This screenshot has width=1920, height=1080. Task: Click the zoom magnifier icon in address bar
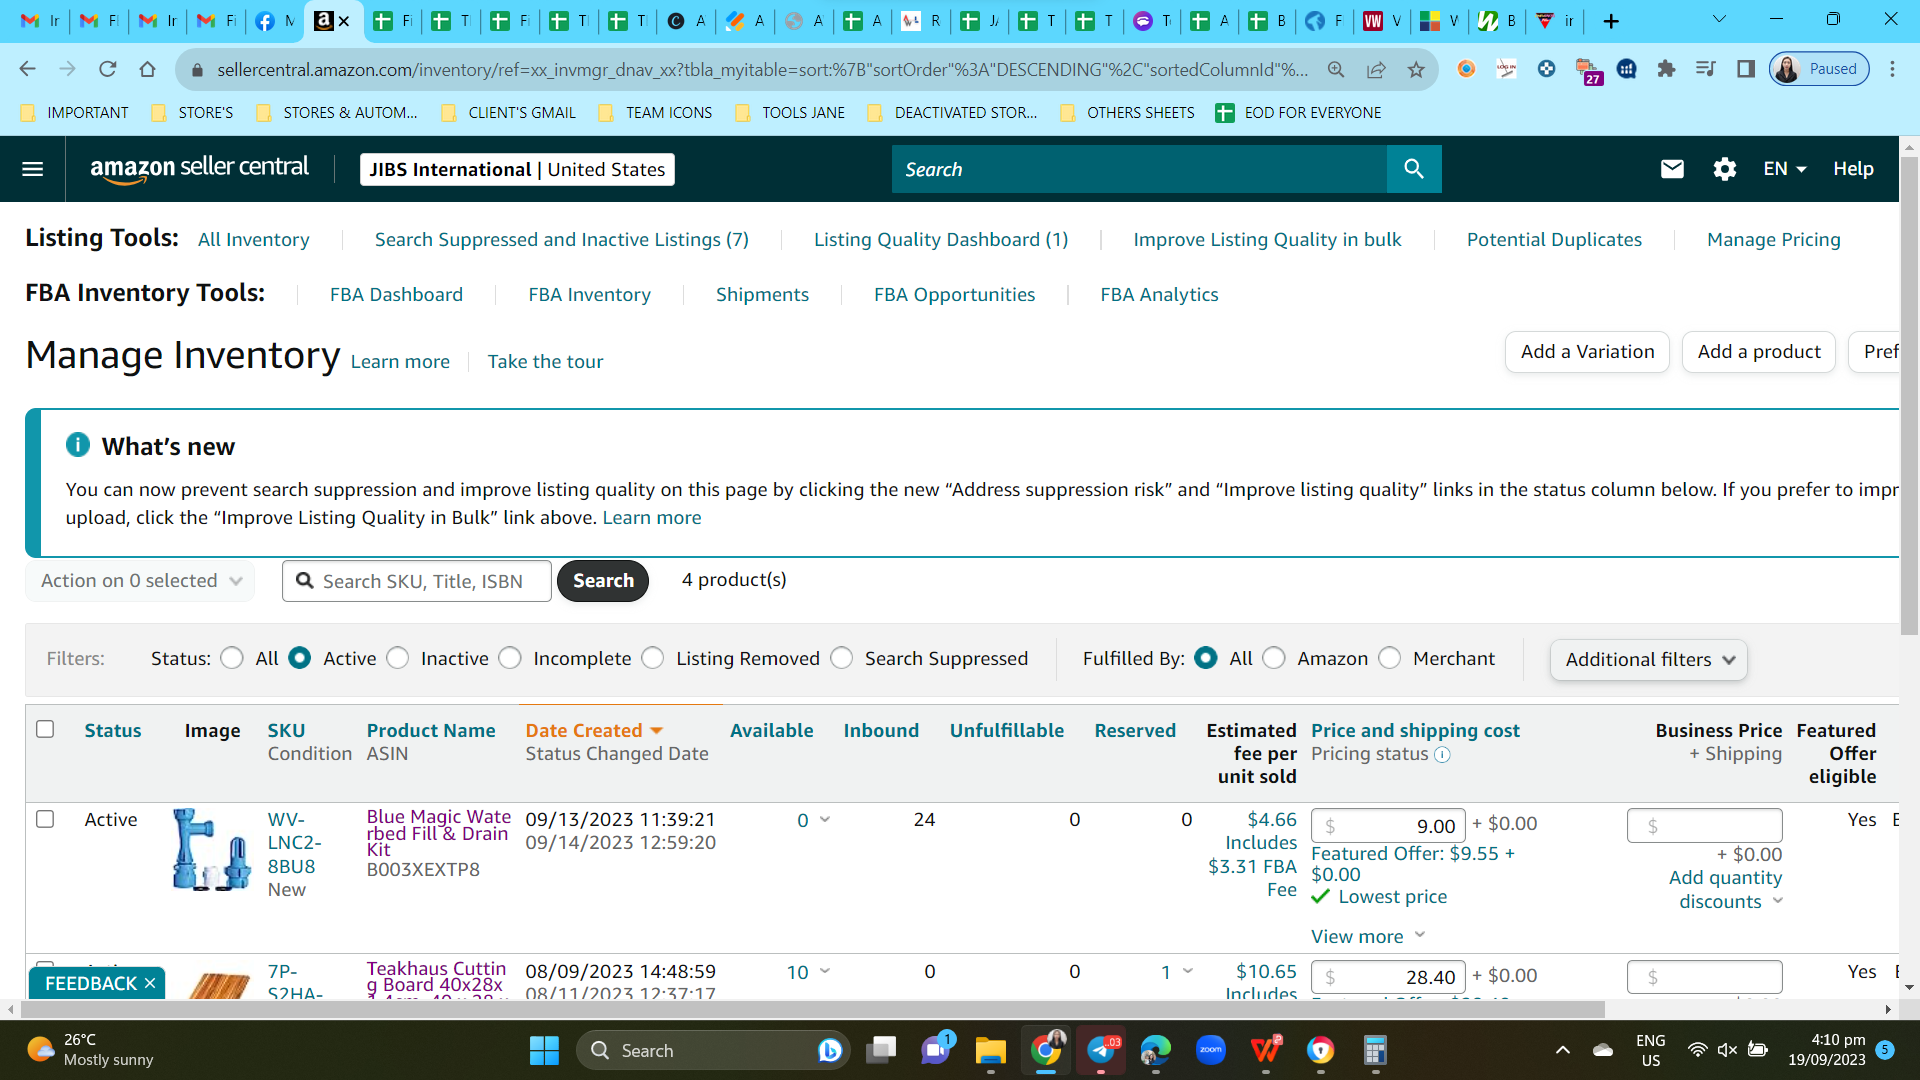click(1336, 69)
